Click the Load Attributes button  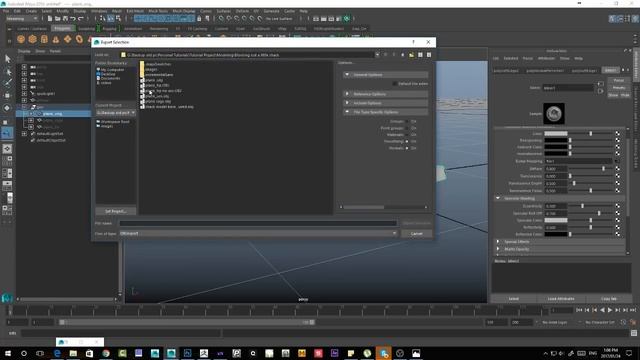[x=560, y=299]
